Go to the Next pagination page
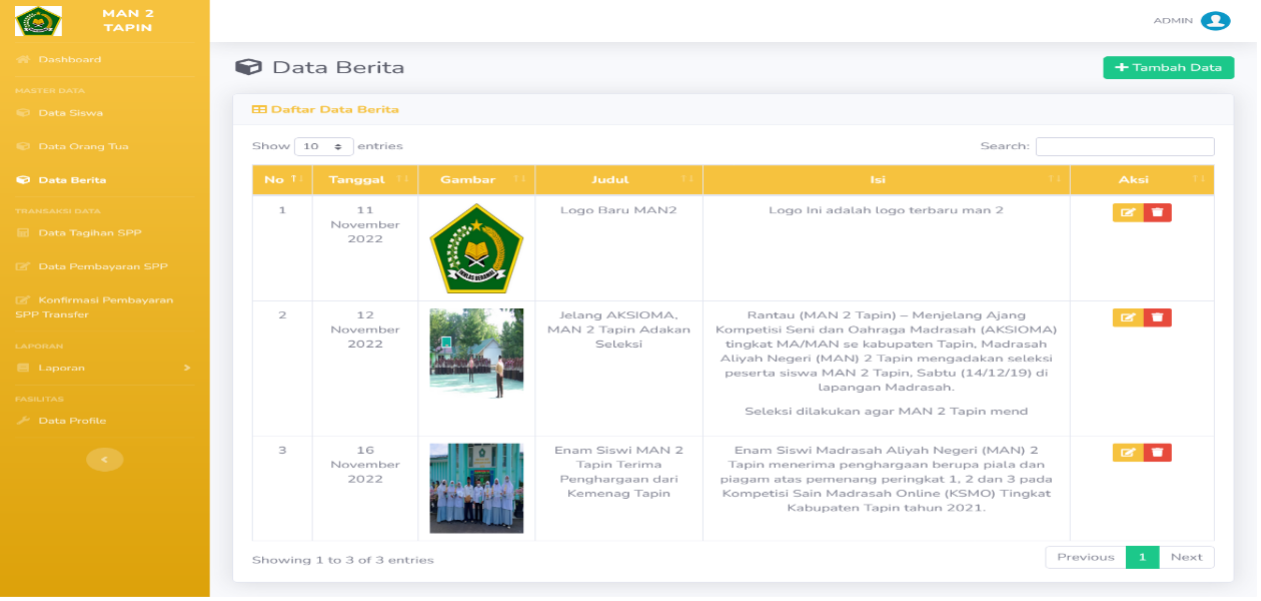Image resolution: width=1261 pixels, height=601 pixels. click(1186, 557)
